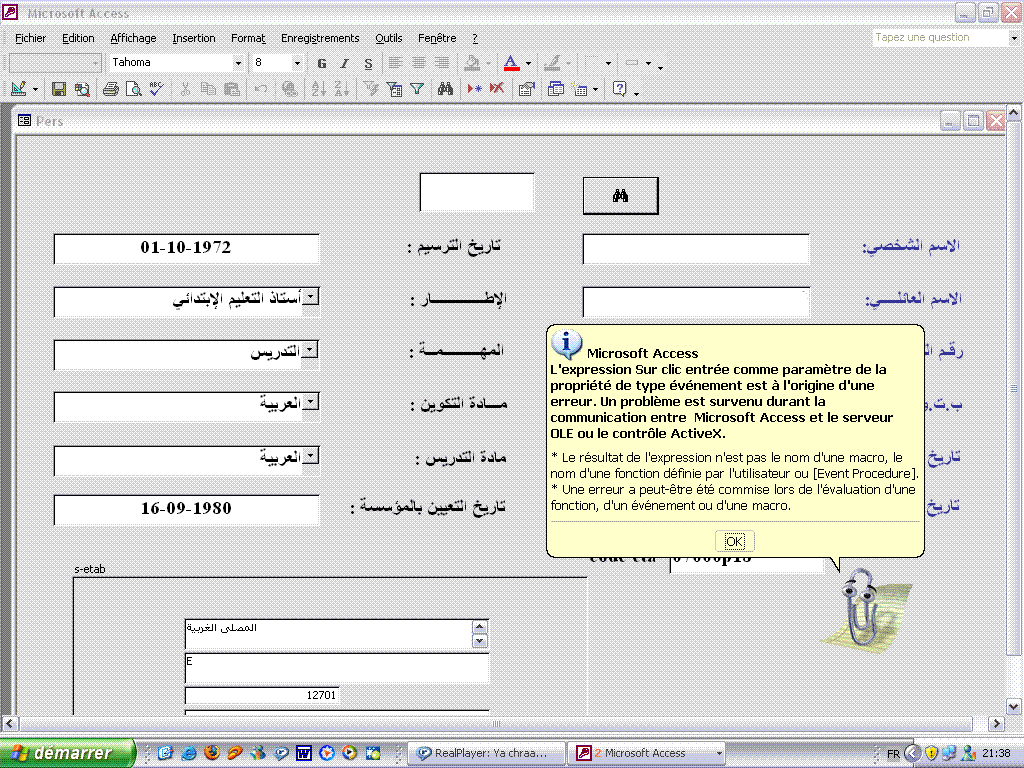
Task: Toggle Underline S formatting button
Action: click(368, 63)
